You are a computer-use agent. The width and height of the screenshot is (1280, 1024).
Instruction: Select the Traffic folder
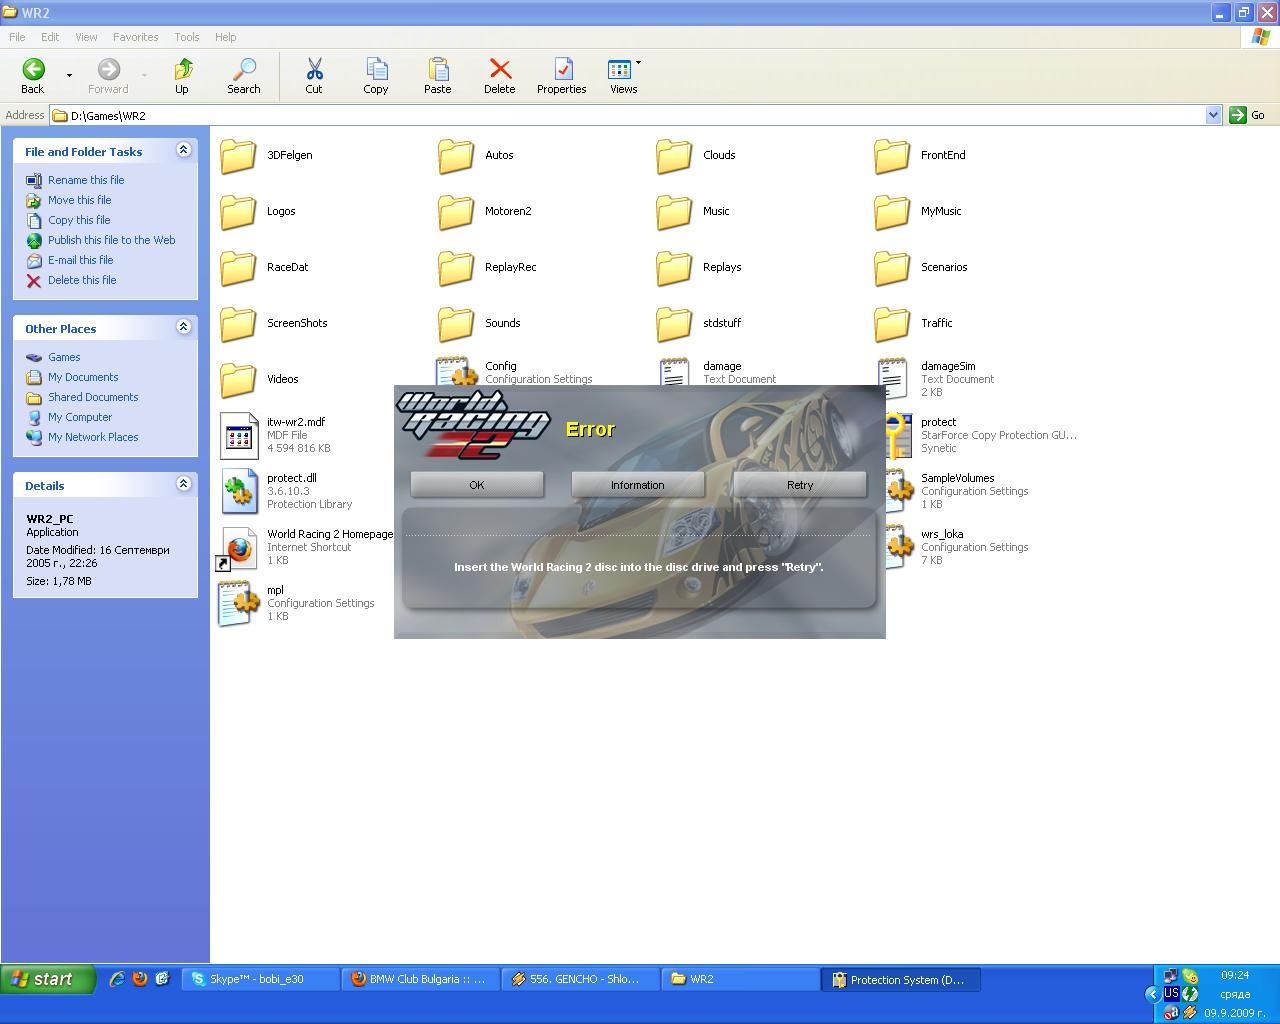(913, 324)
